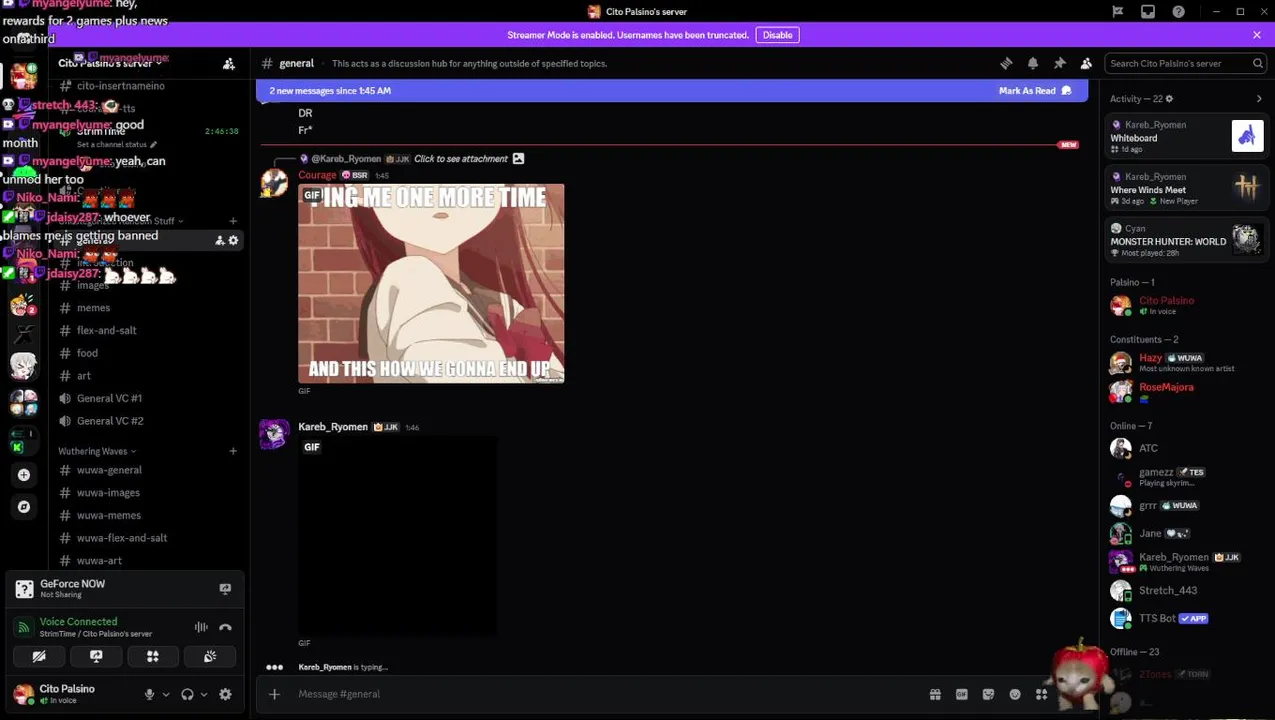This screenshot has width=1275, height=720.
Task: Disable Streamer Mode
Action: [x=777, y=35]
